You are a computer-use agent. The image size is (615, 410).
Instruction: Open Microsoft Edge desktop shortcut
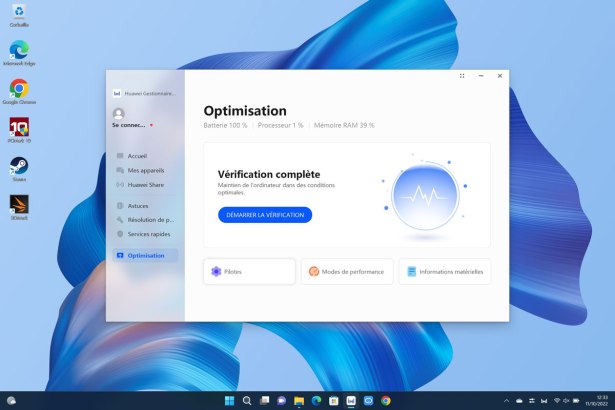pyautogui.click(x=19, y=53)
